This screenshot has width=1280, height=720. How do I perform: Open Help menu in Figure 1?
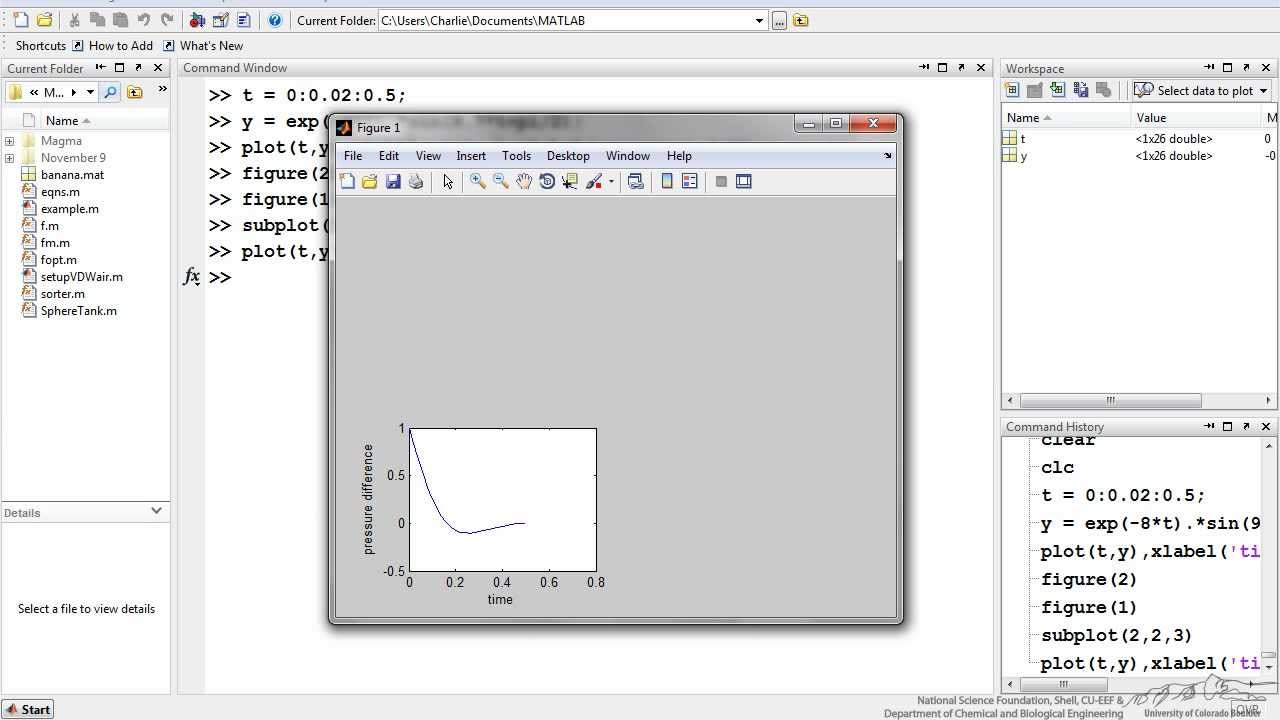pyautogui.click(x=679, y=156)
